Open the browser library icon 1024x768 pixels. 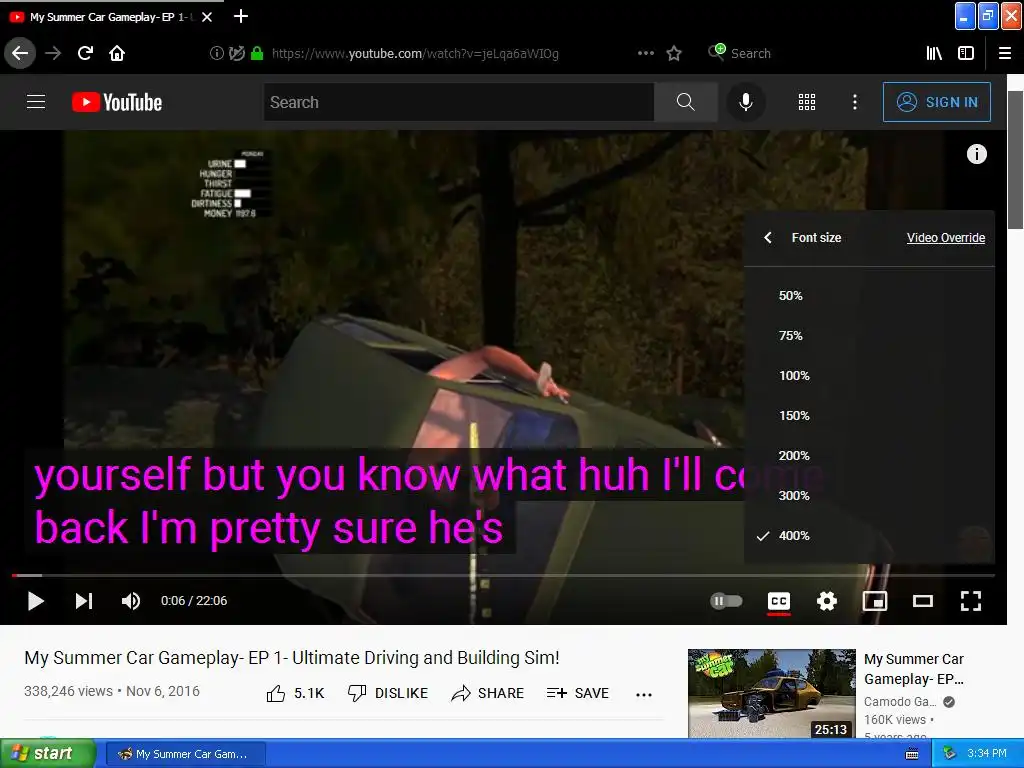(934, 53)
